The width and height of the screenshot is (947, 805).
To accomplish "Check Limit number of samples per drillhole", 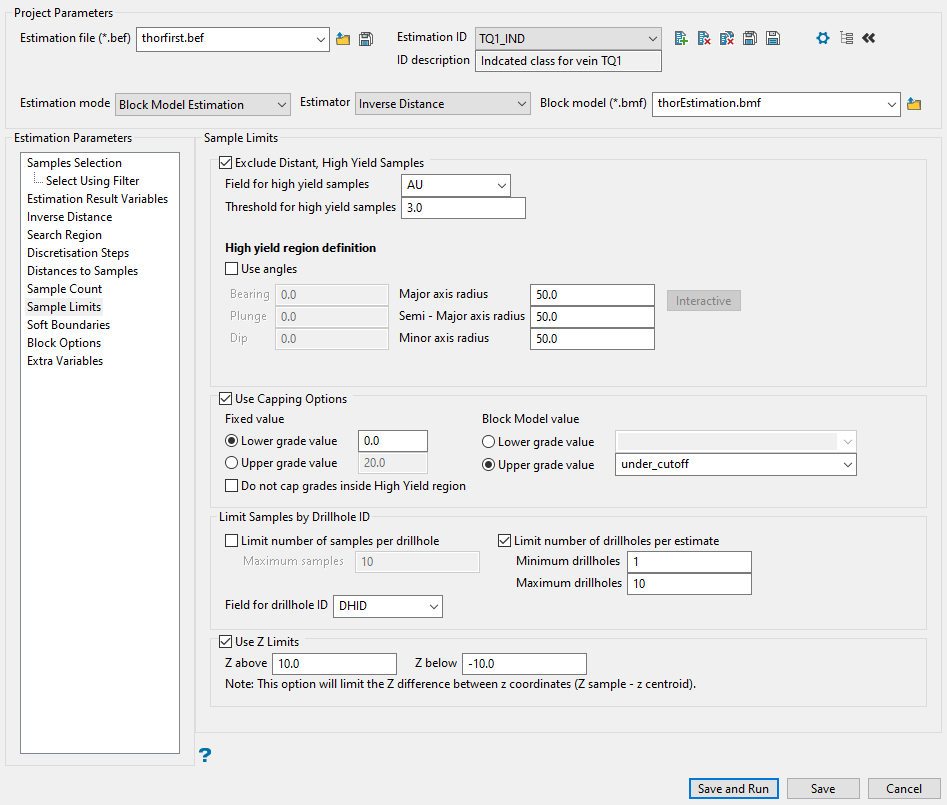I will pyautogui.click(x=233, y=541).
